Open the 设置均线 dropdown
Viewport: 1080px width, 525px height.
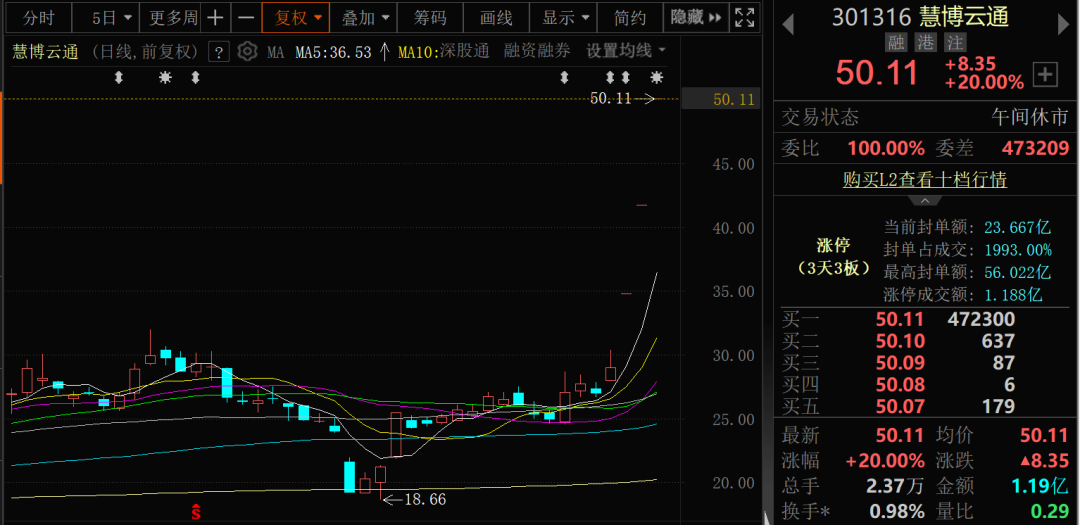(x=626, y=51)
